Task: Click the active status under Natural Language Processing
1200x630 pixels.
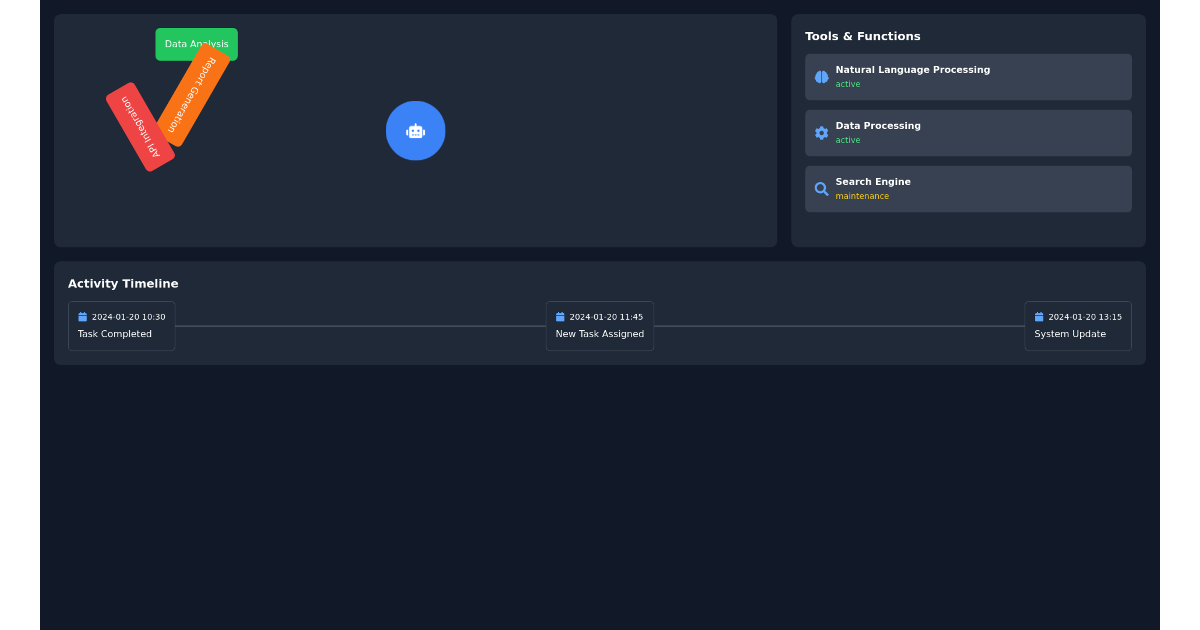Action: 847,84
